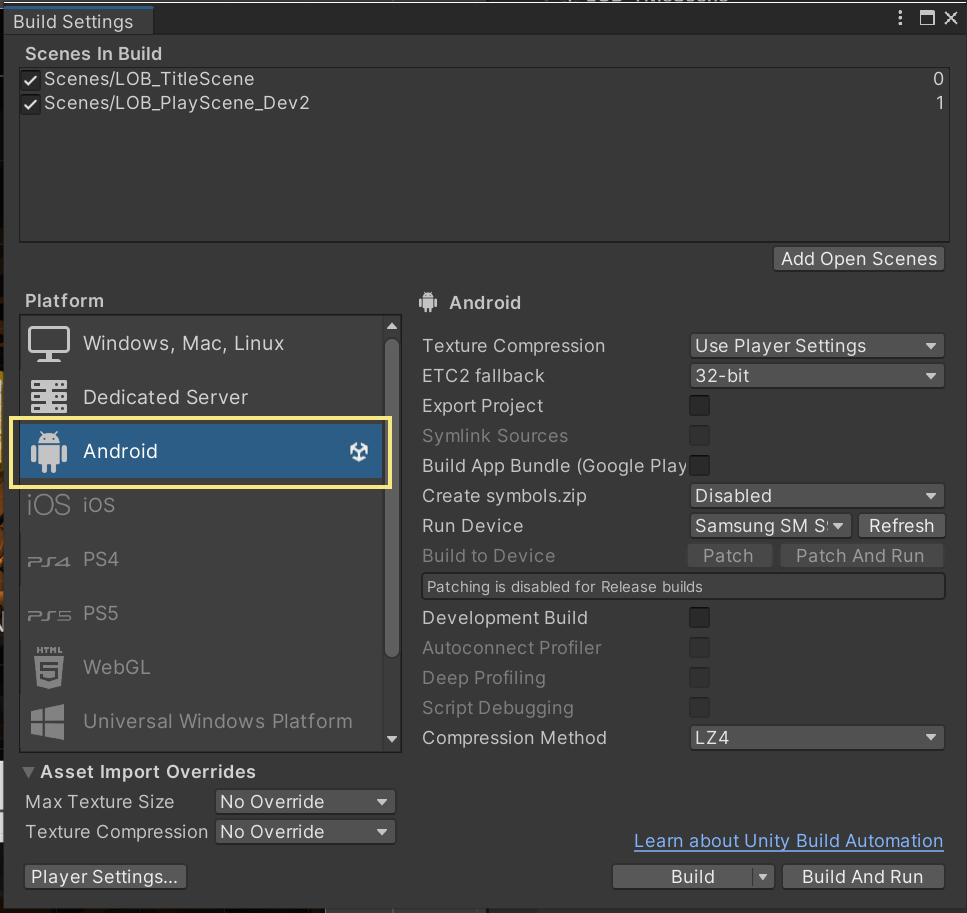Click the Scenes/LOB_PlayScene_Dev2 scene name

(176, 103)
